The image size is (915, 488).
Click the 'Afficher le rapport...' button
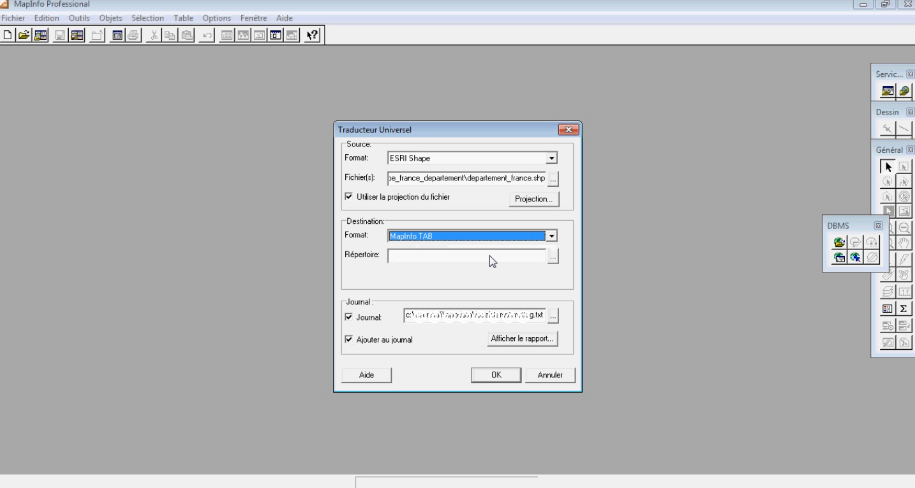[522, 339]
